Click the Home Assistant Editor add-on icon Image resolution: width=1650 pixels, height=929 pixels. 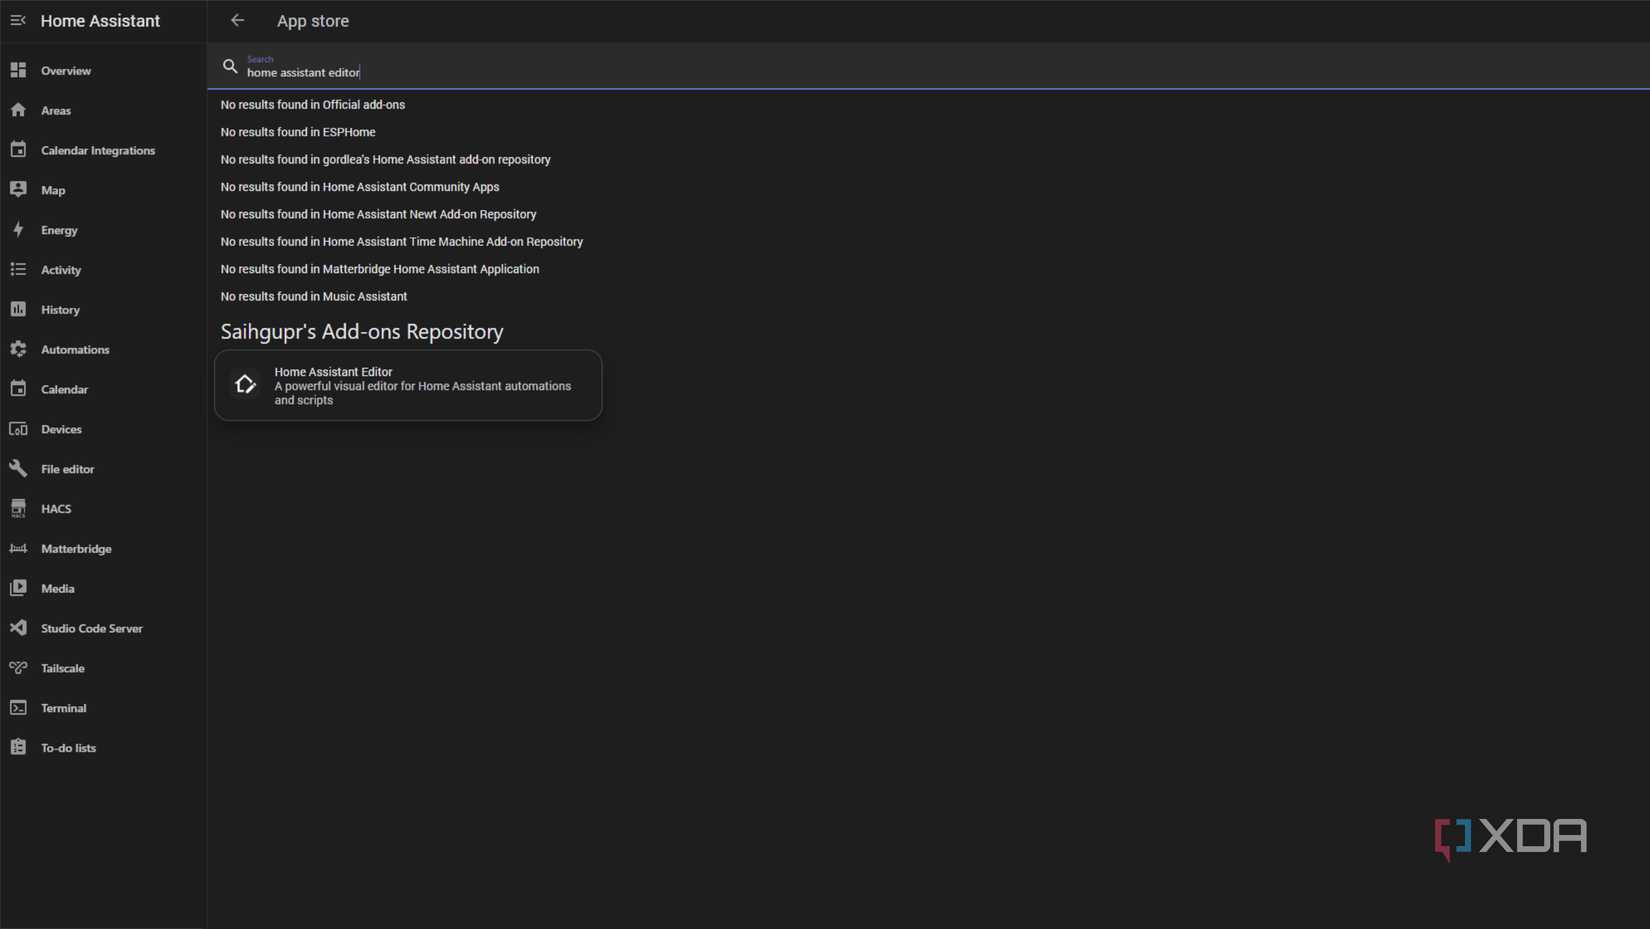point(245,385)
